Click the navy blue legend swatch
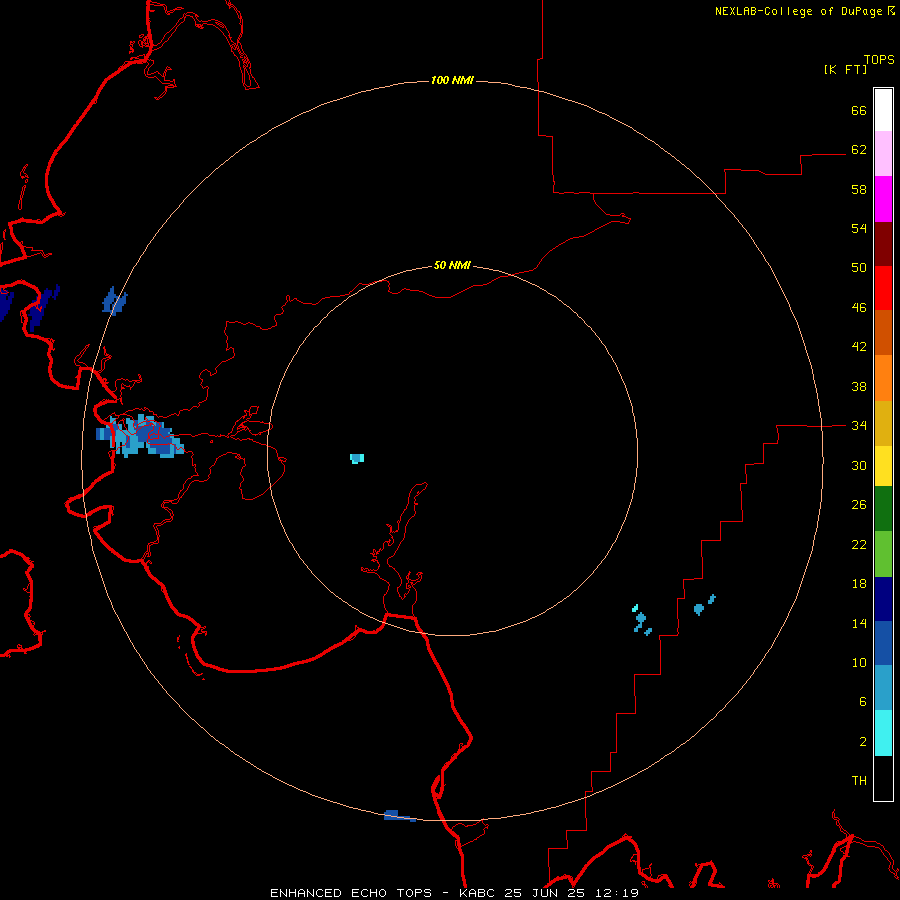 point(883,599)
